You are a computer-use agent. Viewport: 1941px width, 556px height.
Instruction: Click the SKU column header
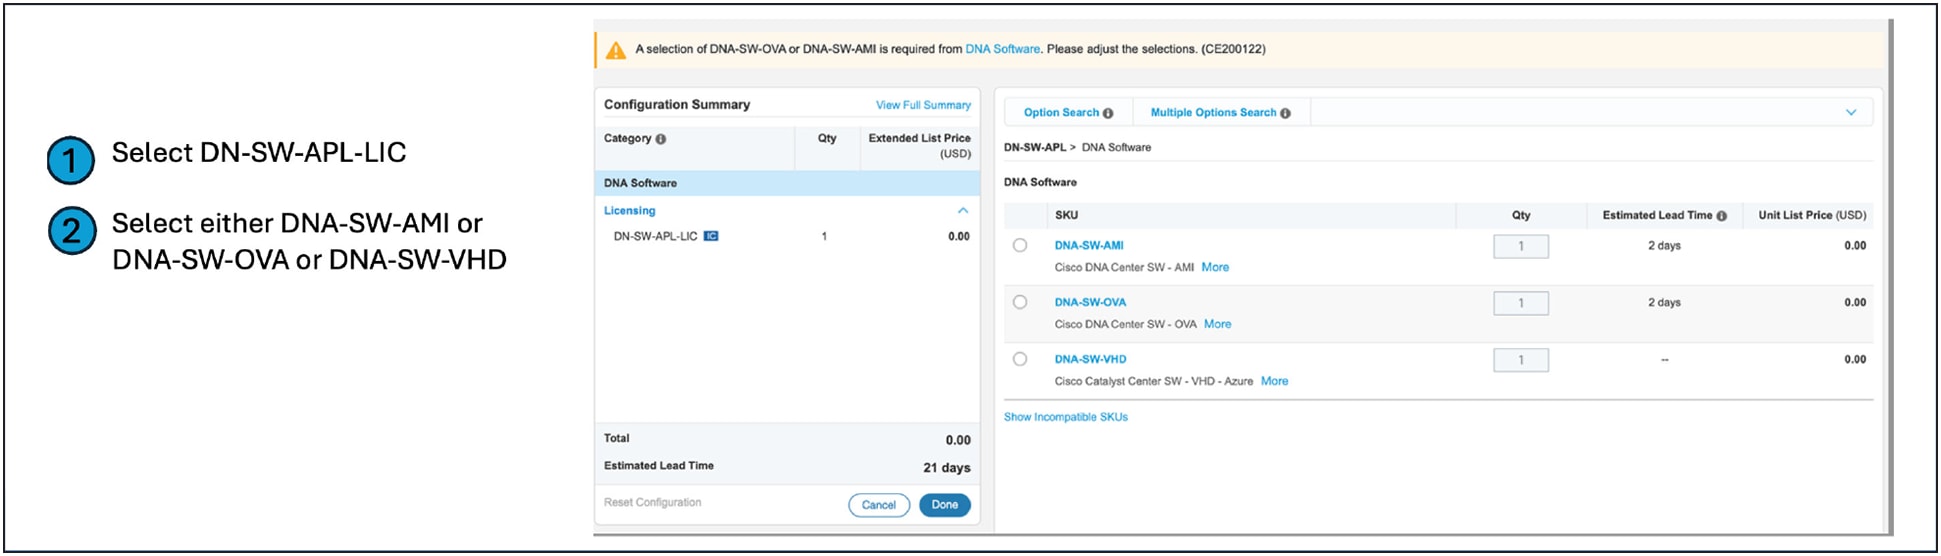(1066, 215)
